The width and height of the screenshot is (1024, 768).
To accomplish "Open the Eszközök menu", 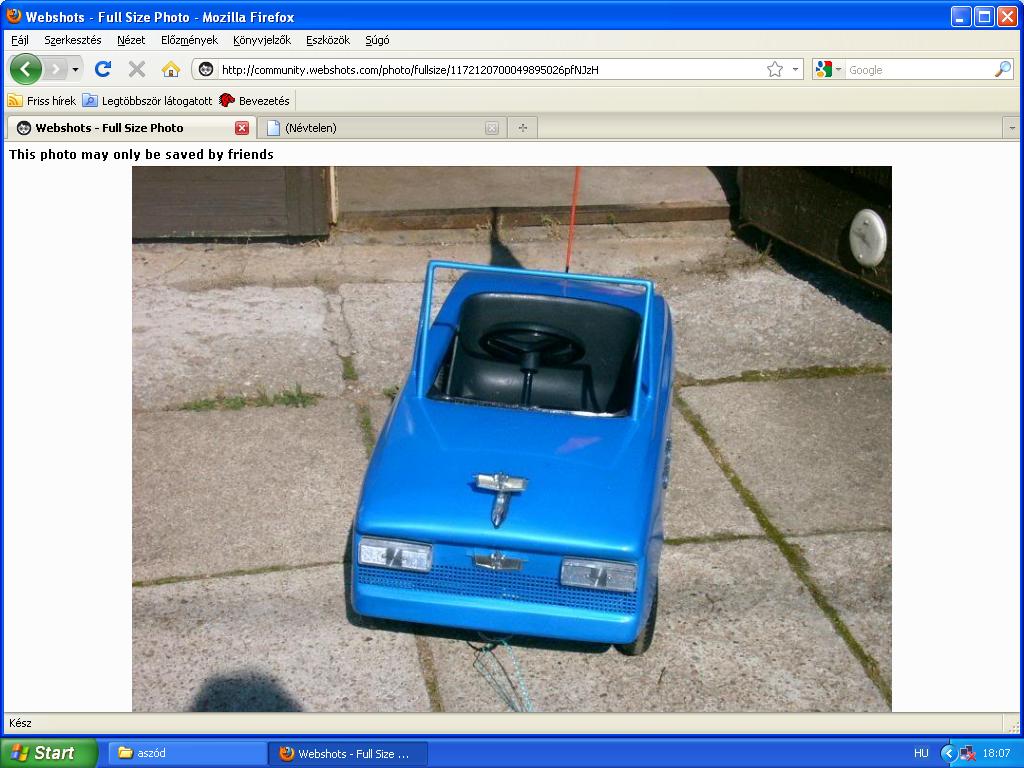I will (x=328, y=40).
